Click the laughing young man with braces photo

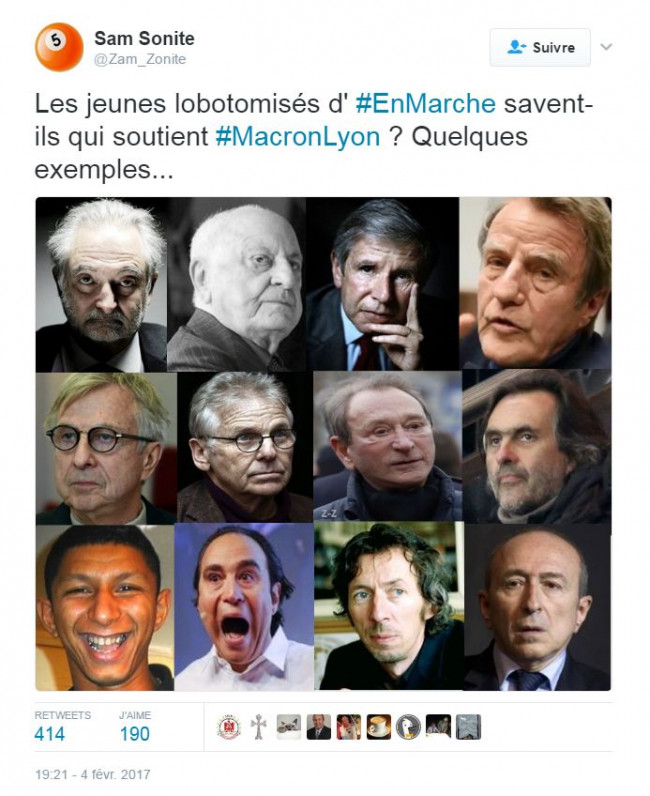(x=105, y=607)
